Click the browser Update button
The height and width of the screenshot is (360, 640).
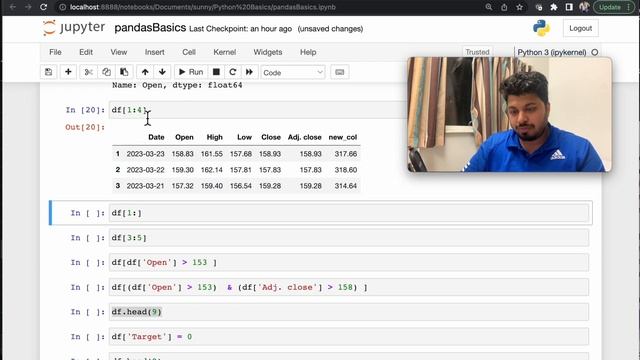(613, 7)
